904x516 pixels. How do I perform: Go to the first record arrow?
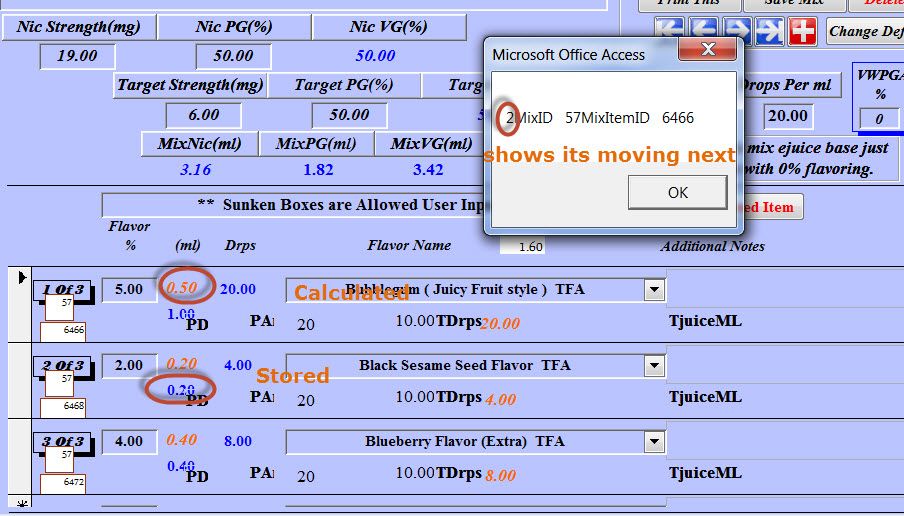click(x=670, y=31)
